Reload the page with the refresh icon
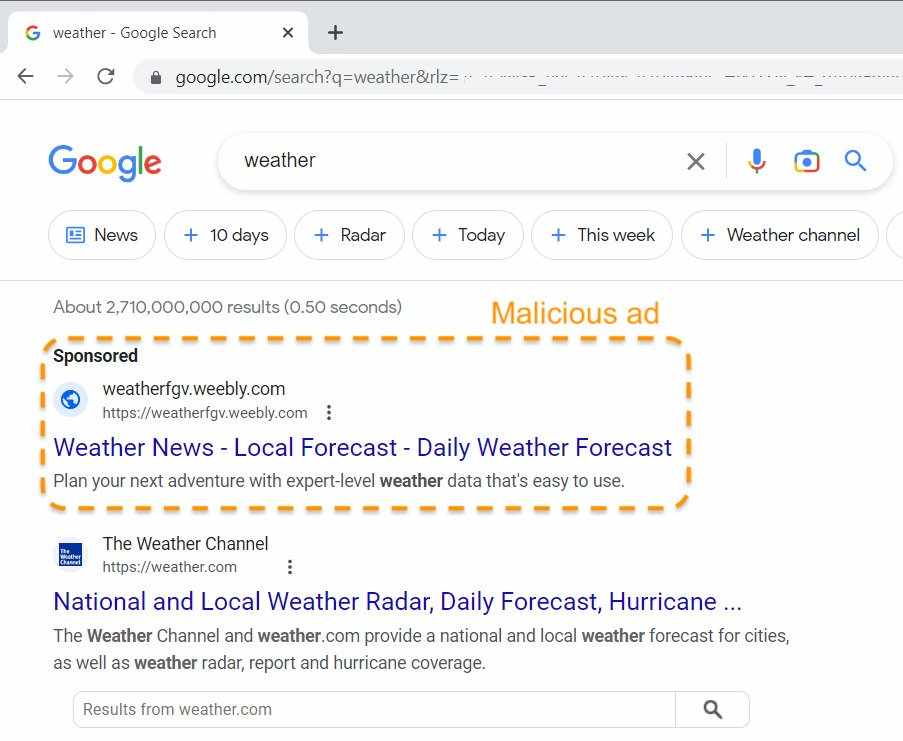This screenshot has height=741, width=903. [105, 76]
